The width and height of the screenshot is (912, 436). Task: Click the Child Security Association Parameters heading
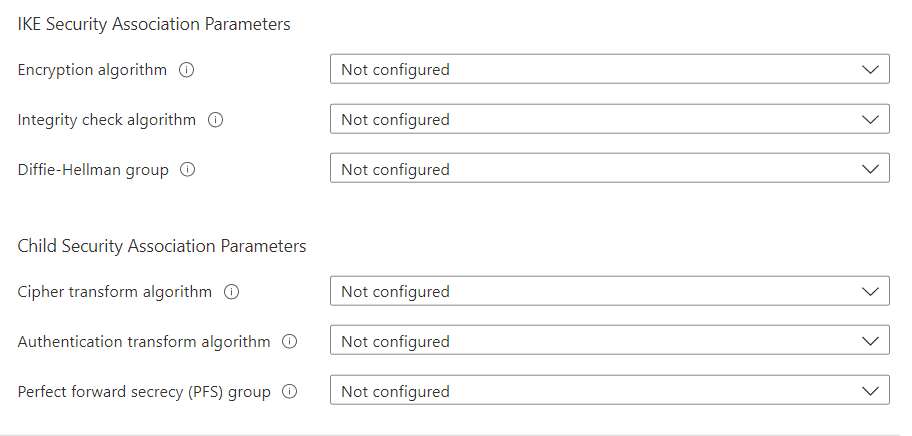[x=162, y=246]
